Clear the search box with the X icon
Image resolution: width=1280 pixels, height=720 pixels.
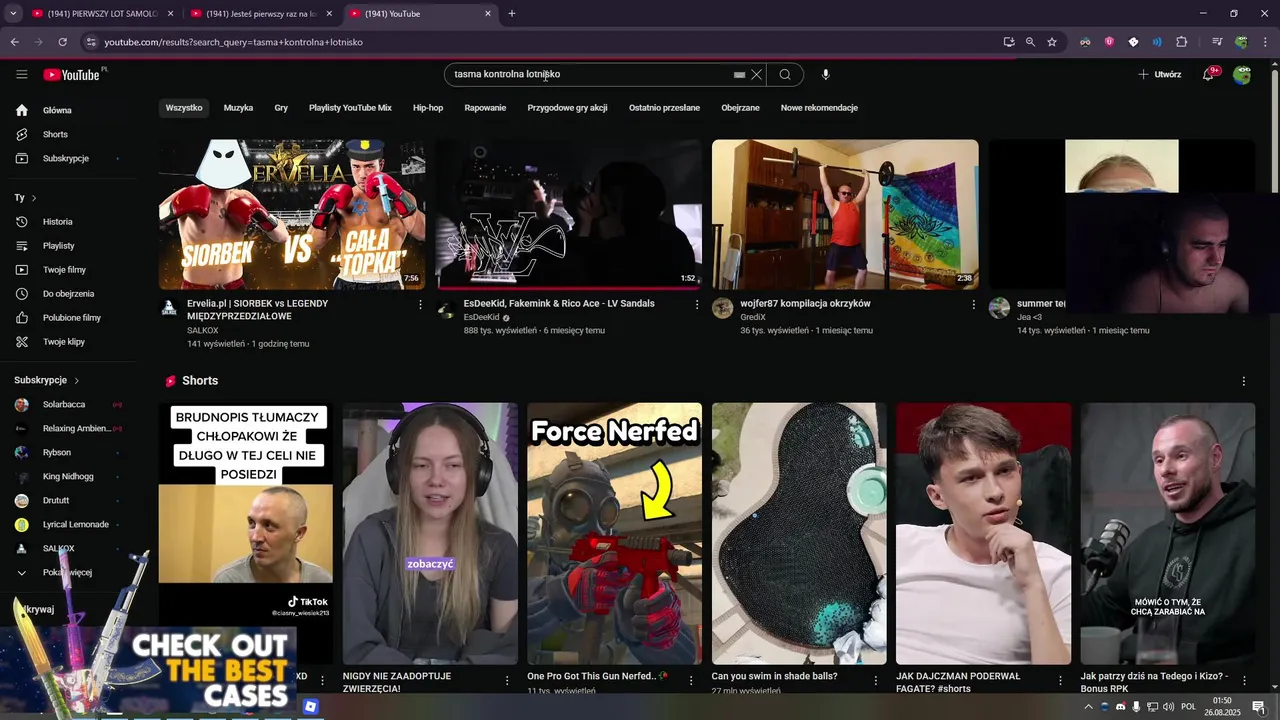[757, 74]
